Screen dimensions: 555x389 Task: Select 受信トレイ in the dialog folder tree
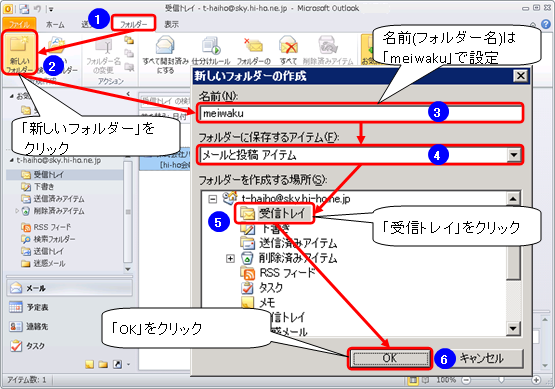(x=274, y=213)
